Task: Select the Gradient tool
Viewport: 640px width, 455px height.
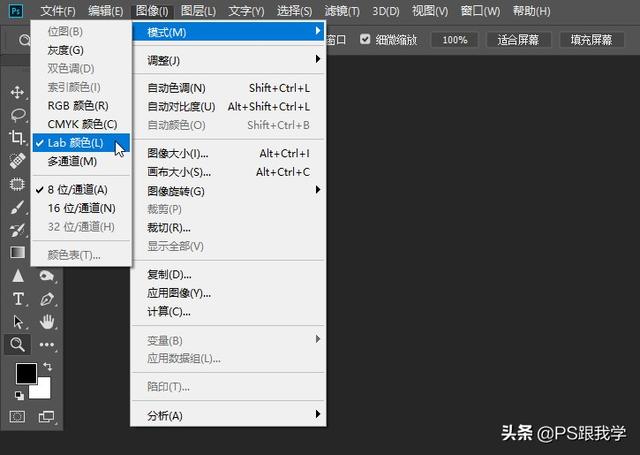Action: [x=17, y=253]
